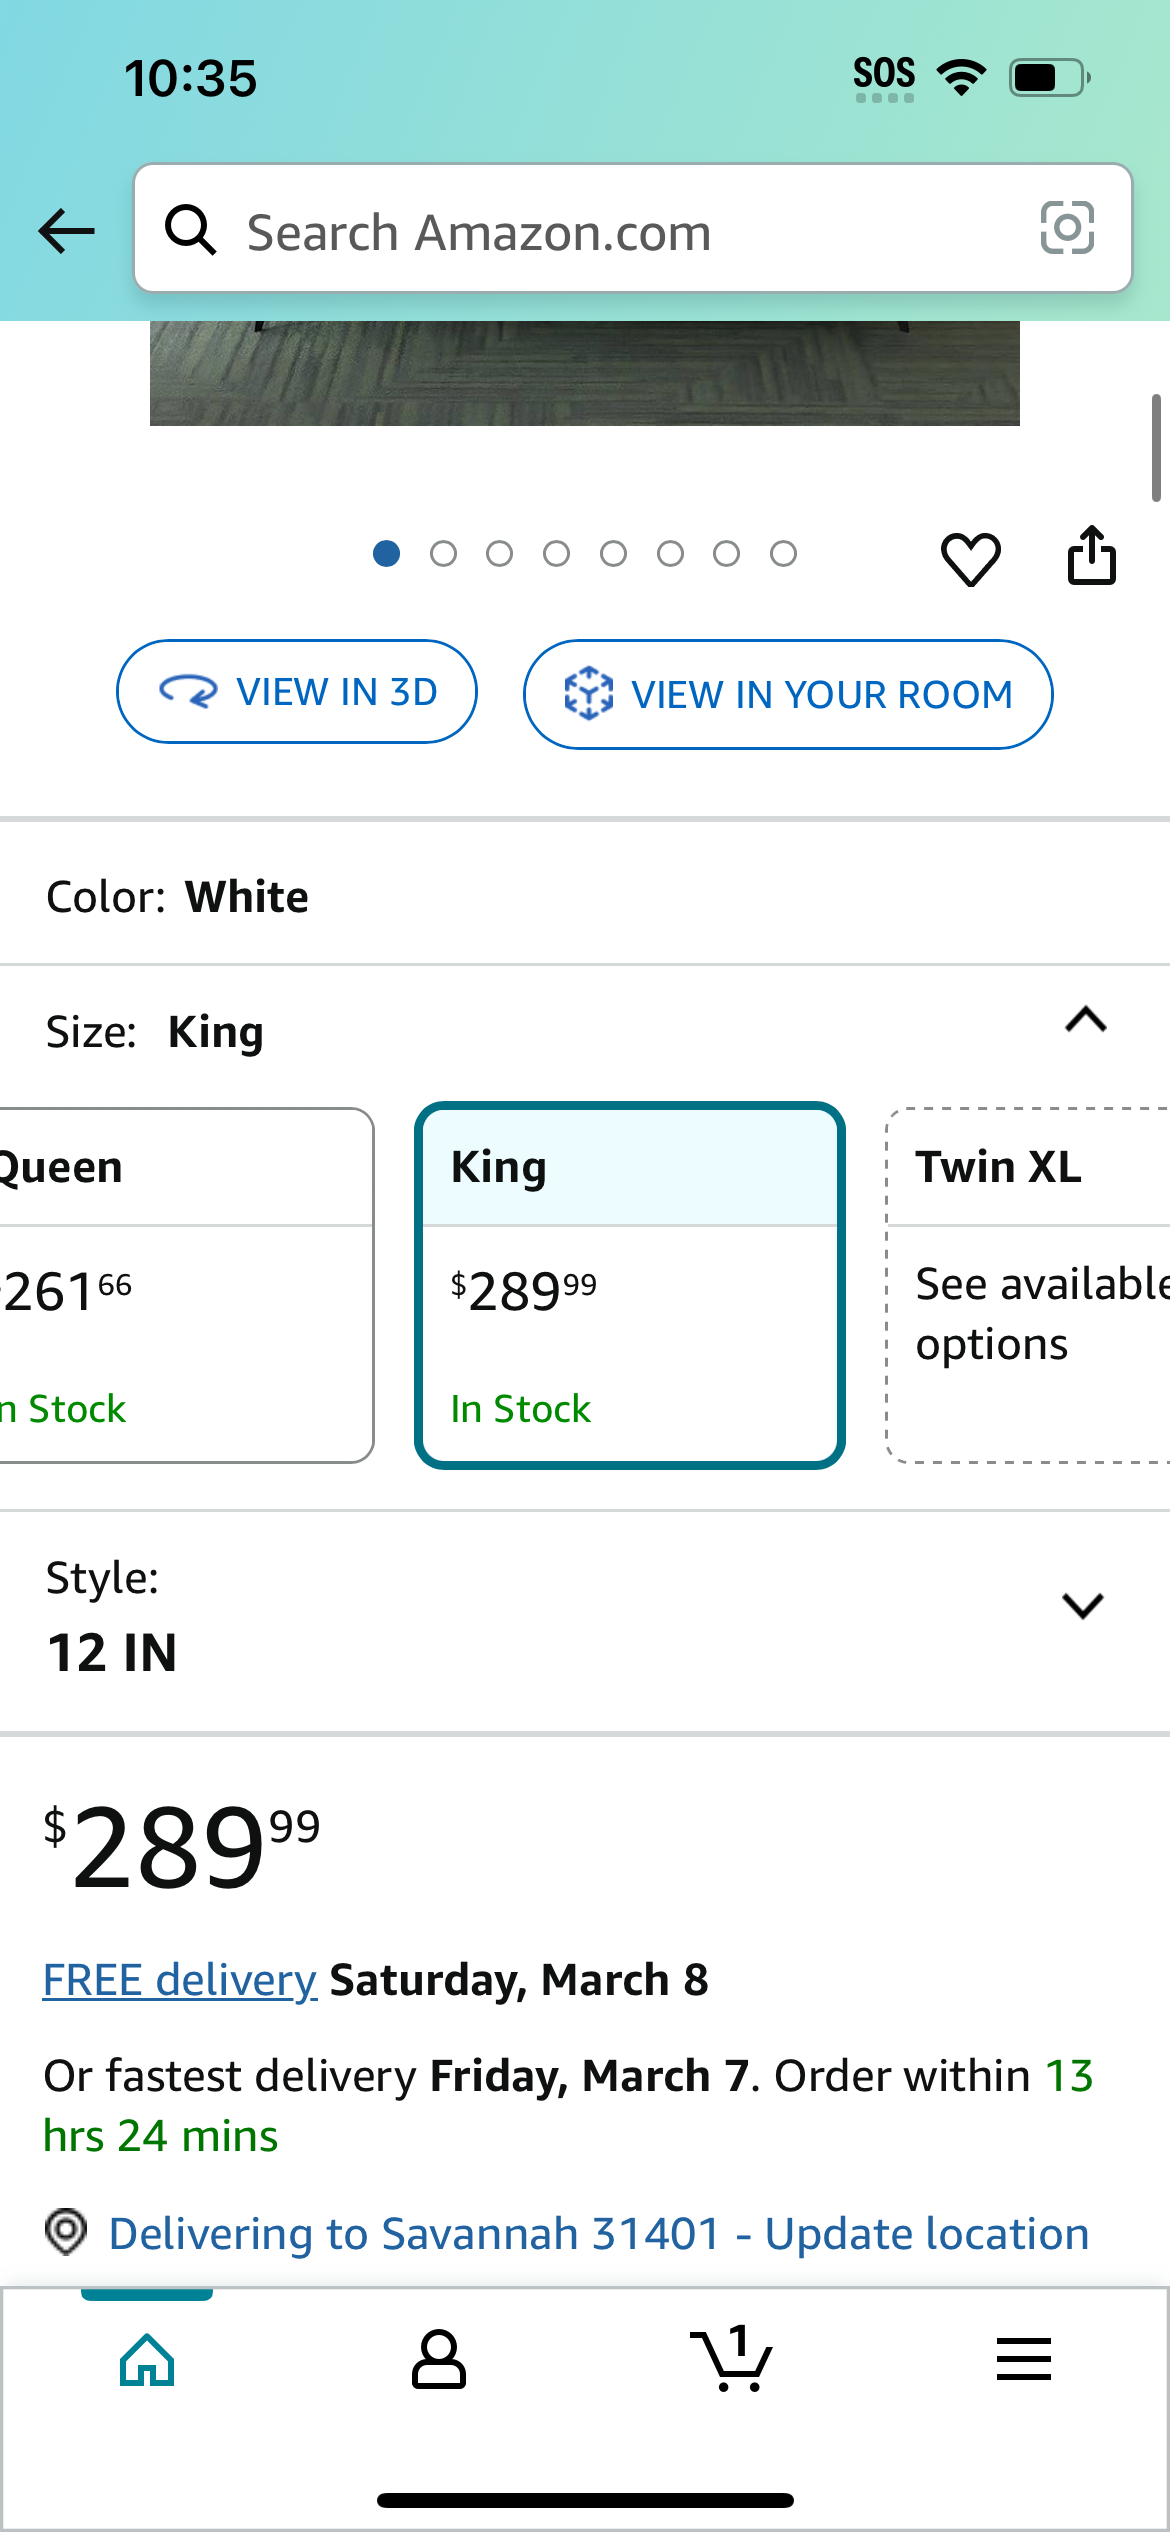Tap VIEW IN YOUR ROOM button
Viewport: 1170px width, 2532px height.
[x=788, y=694]
